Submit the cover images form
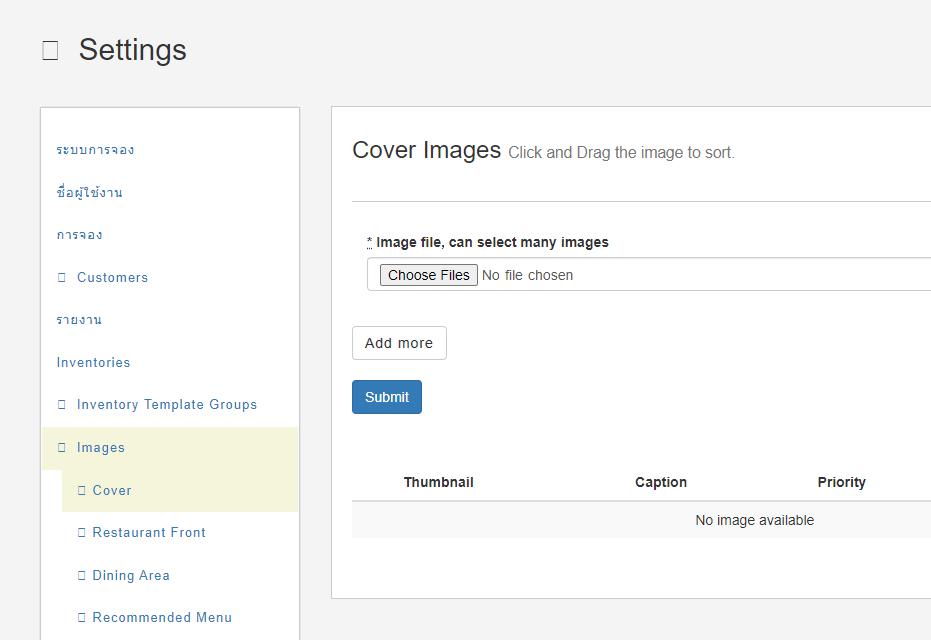 point(387,397)
